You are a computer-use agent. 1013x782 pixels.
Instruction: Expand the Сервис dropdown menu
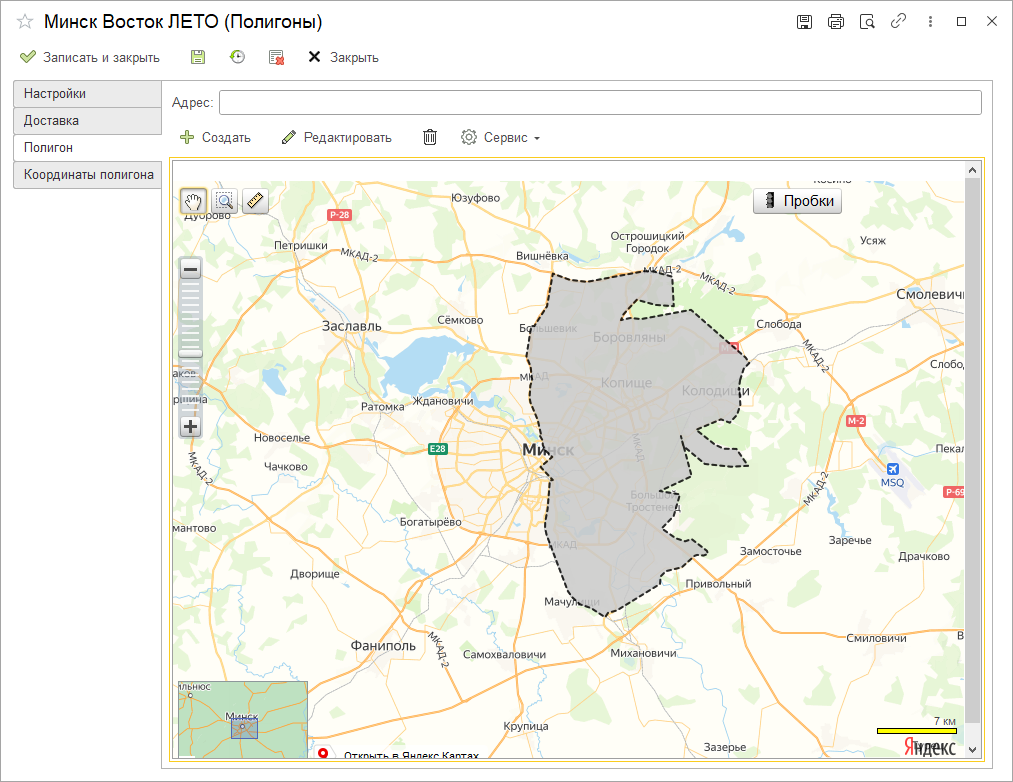(x=501, y=137)
